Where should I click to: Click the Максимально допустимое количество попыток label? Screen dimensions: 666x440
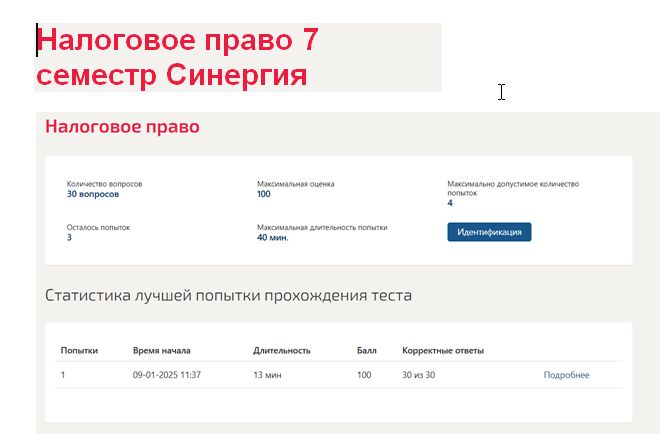513,188
